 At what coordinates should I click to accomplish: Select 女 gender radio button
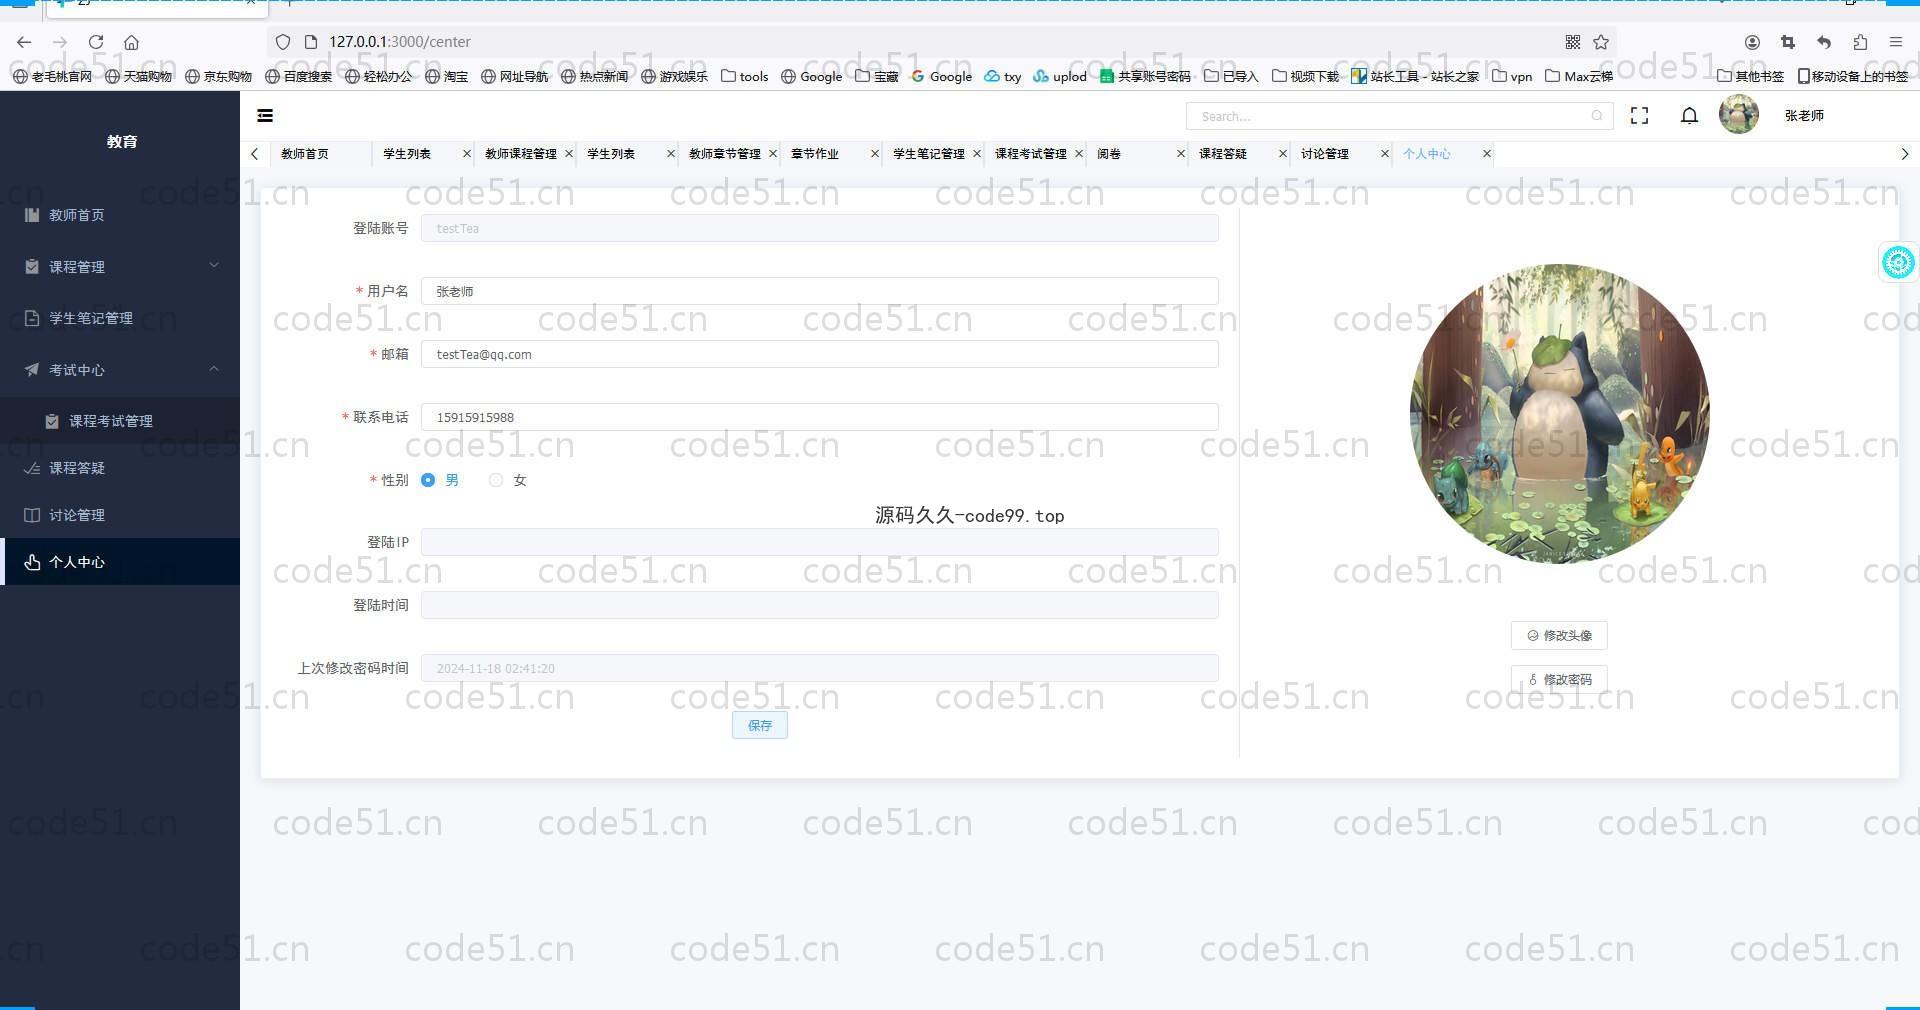[x=496, y=480]
